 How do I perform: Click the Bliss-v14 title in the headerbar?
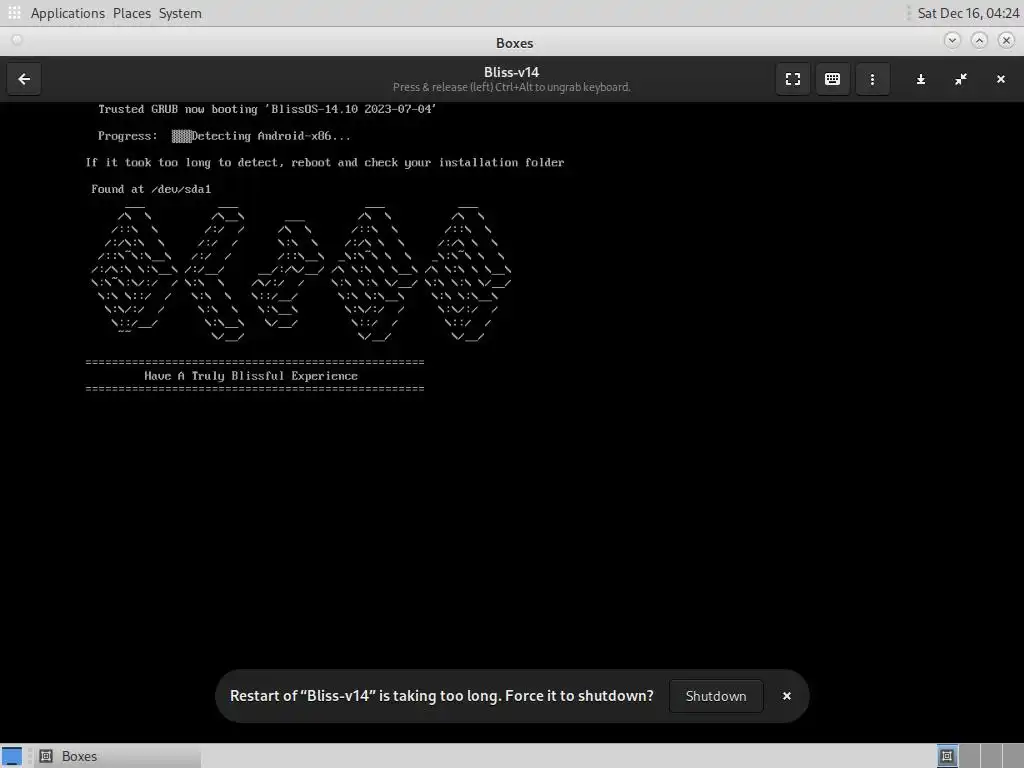click(x=511, y=72)
